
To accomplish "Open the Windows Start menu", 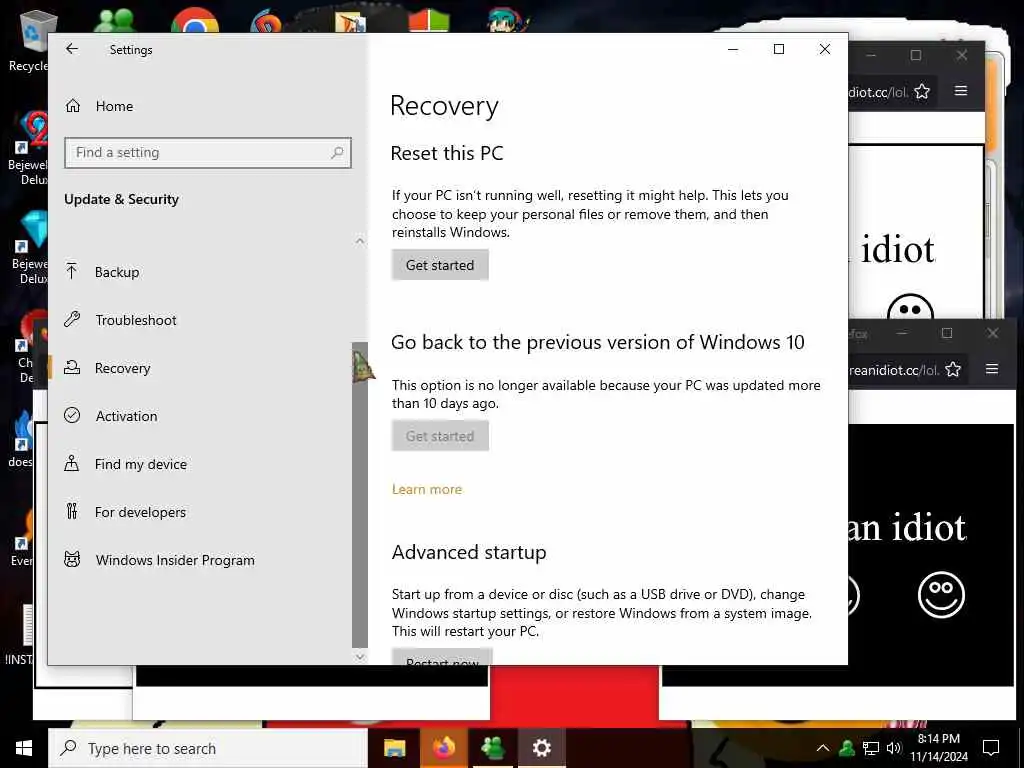I will (x=24, y=748).
